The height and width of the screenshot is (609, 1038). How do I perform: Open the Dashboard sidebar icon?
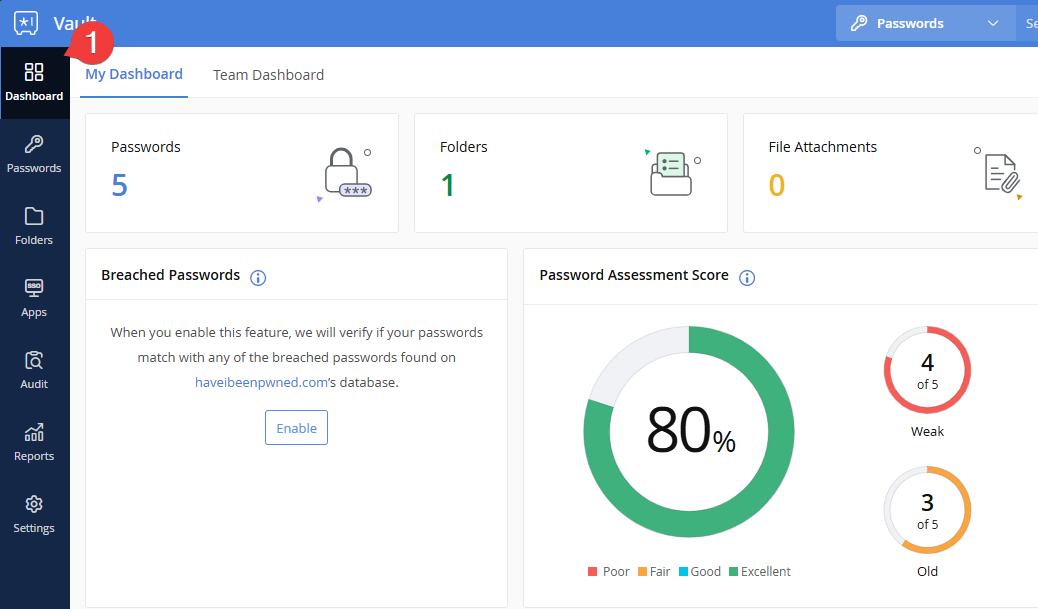[x=34, y=82]
